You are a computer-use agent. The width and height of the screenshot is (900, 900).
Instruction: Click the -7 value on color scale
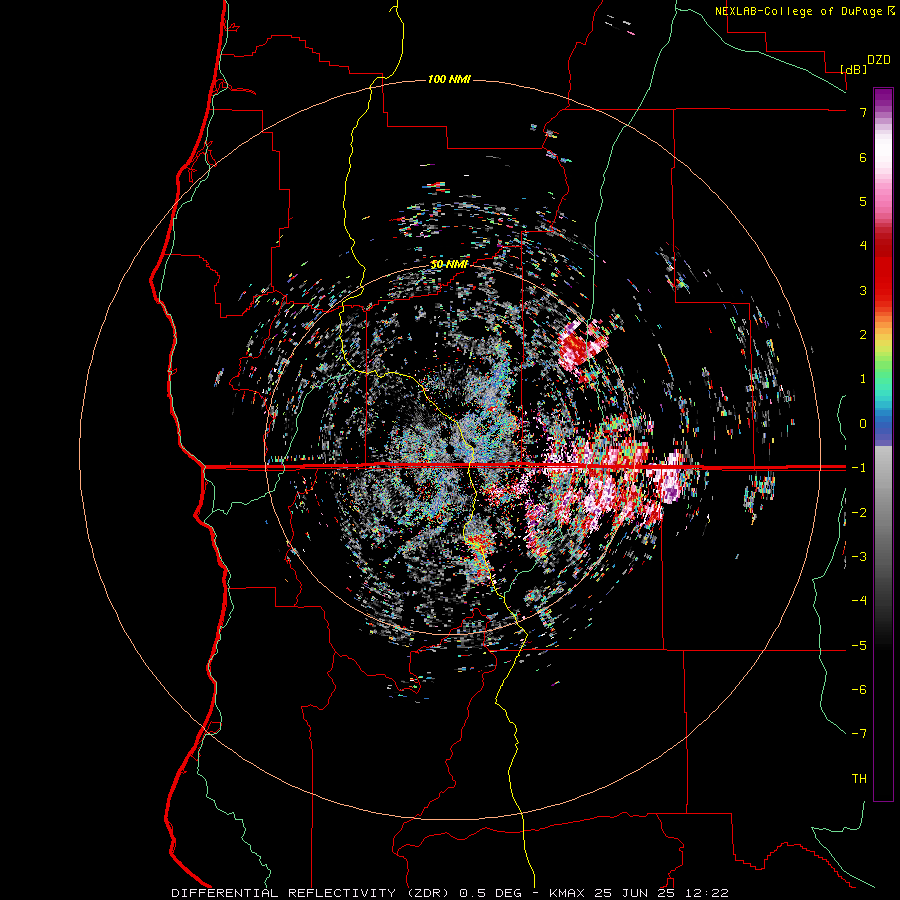click(859, 734)
